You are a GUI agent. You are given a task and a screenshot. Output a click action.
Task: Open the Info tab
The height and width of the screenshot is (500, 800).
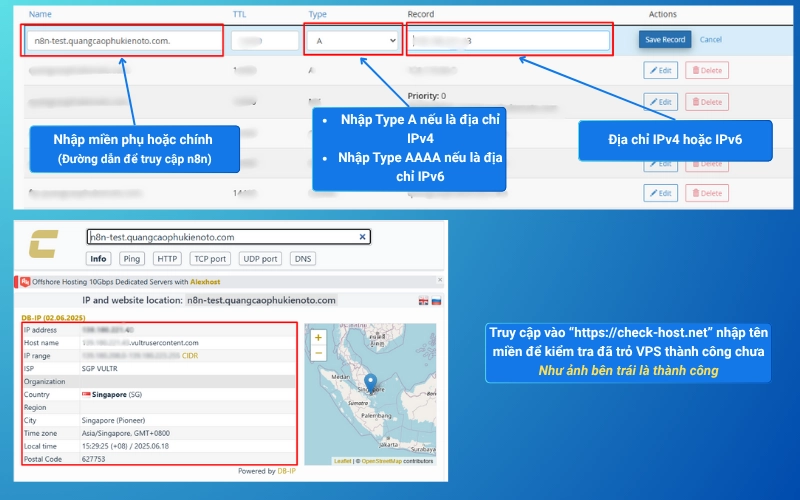98,259
